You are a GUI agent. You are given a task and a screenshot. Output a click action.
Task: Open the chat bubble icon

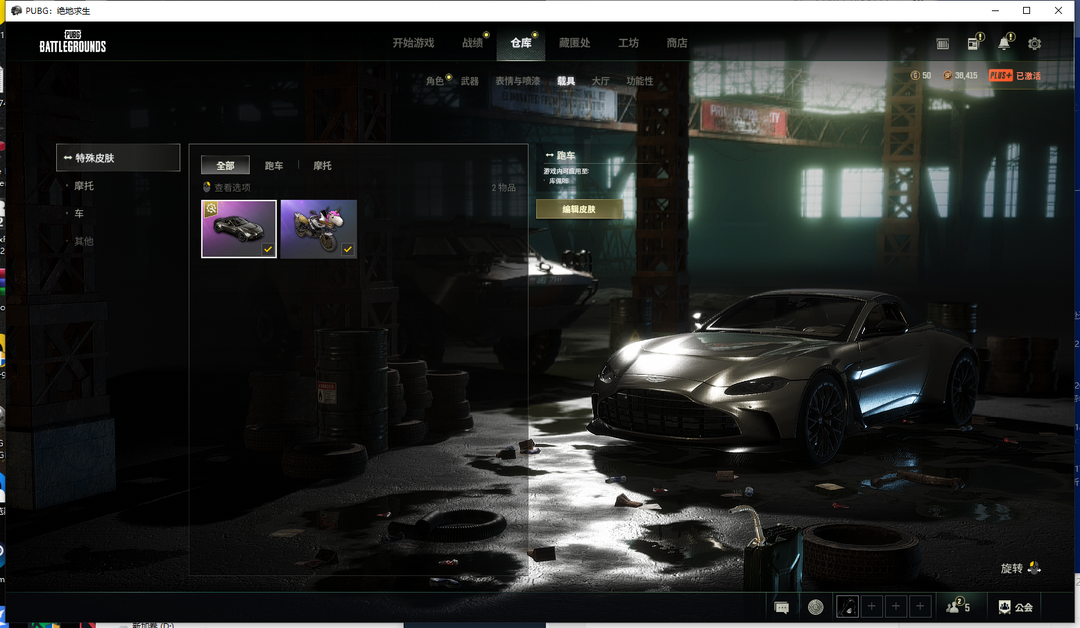[782, 607]
